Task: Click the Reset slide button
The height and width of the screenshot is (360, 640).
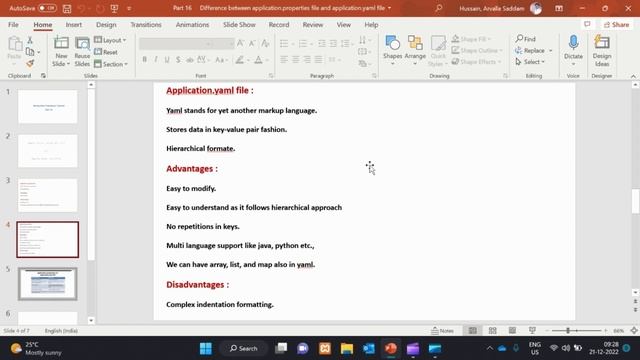Action: (106, 52)
